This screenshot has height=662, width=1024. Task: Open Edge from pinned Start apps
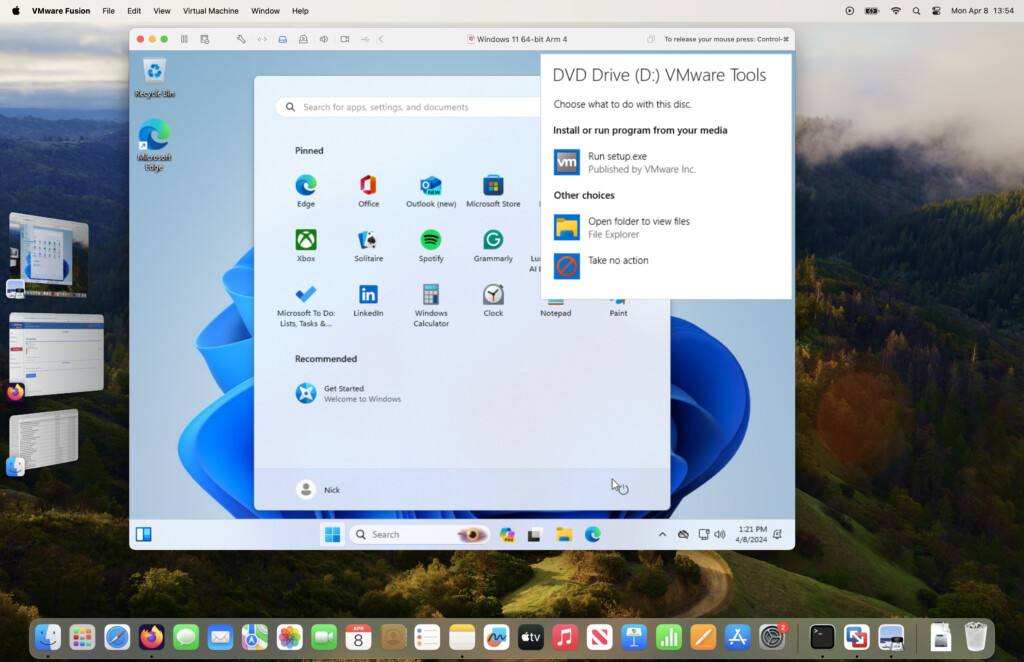(306, 191)
